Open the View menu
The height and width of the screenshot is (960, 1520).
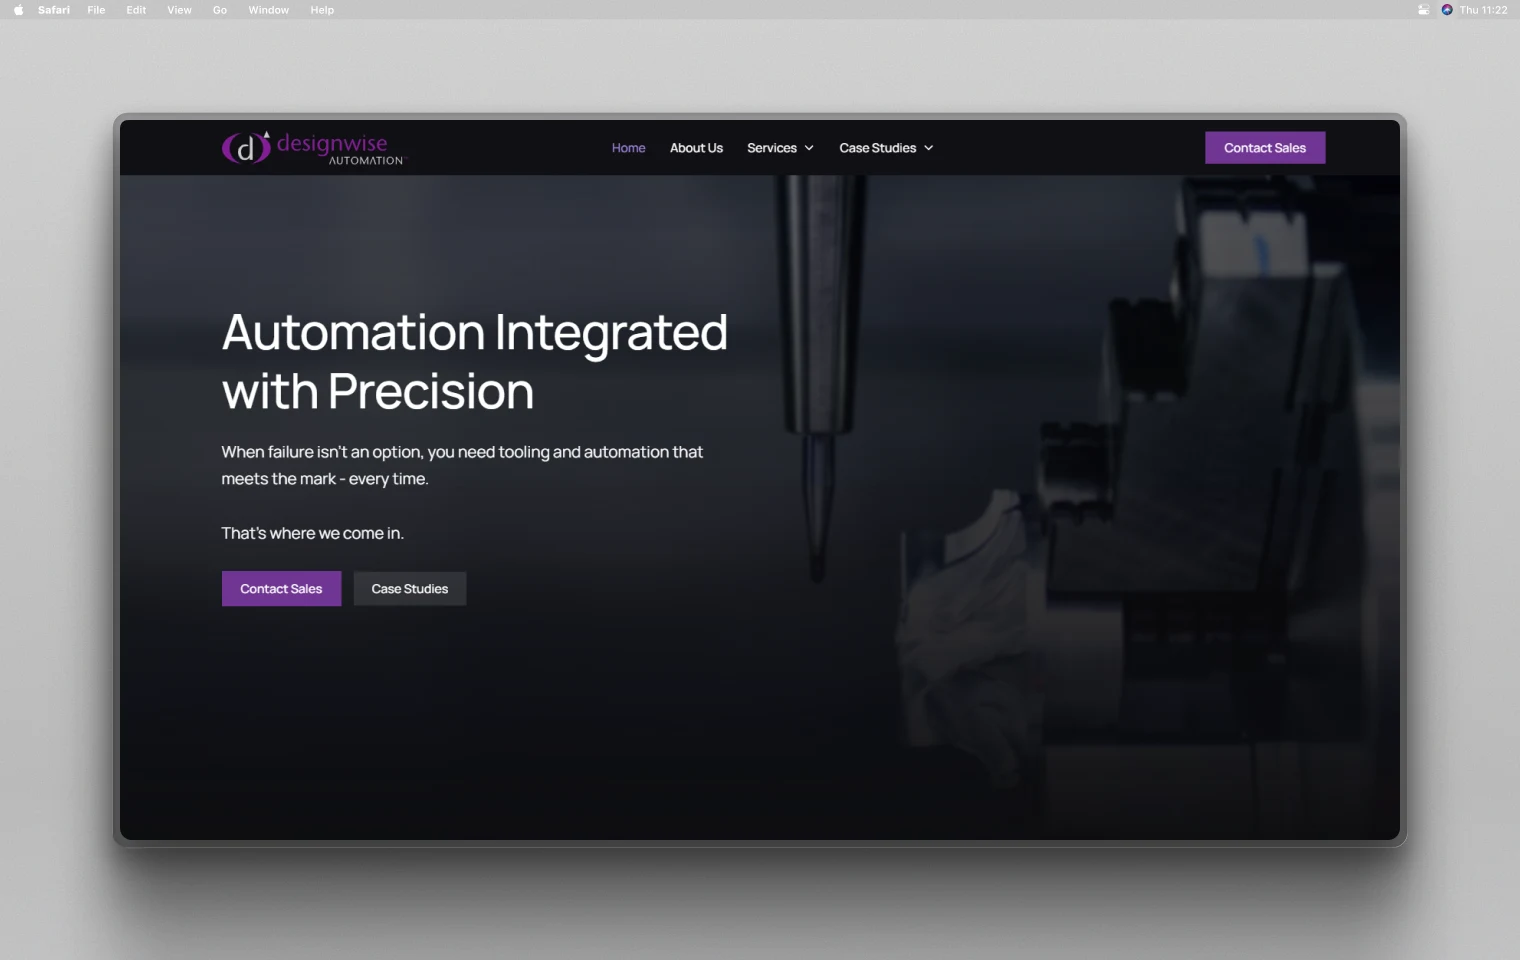pos(178,9)
